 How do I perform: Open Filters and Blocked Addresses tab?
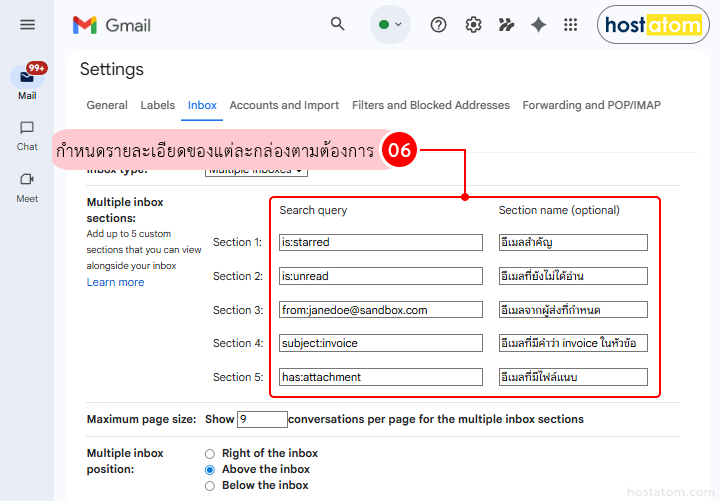pyautogui.click(x=431, y=105)
